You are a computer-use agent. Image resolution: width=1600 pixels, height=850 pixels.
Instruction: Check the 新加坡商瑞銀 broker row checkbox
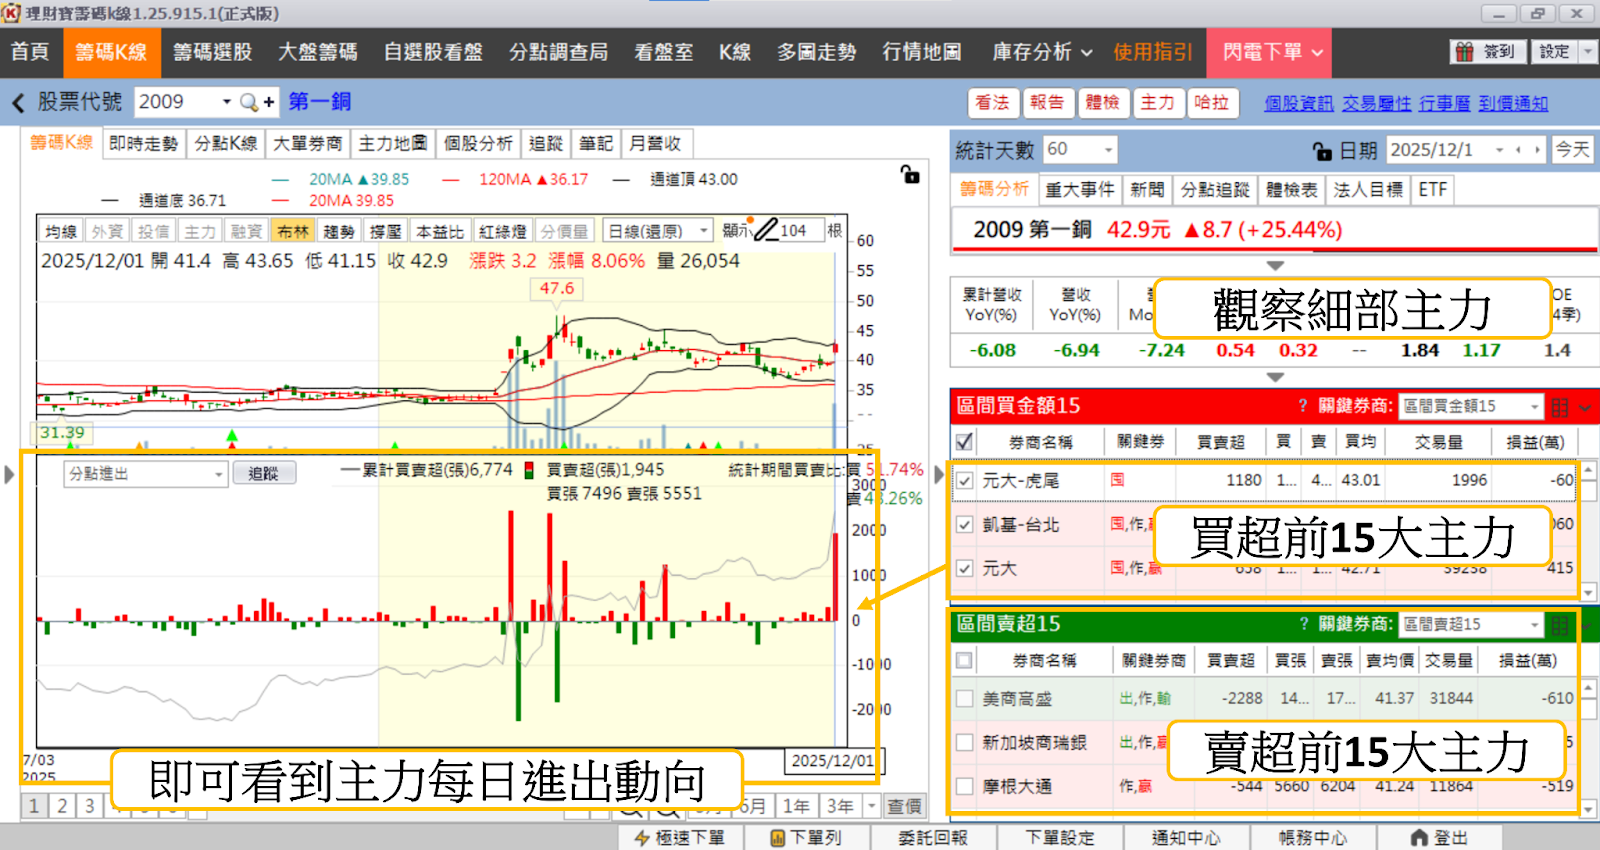click(965, 742)
